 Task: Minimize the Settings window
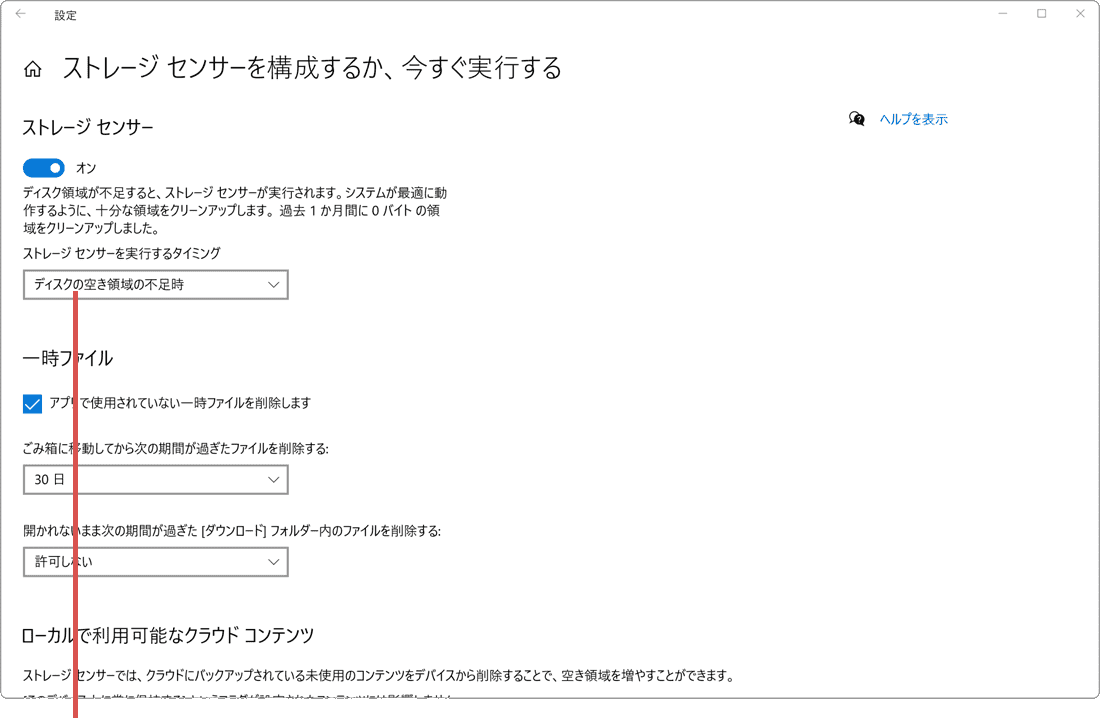pos(1001,13)
